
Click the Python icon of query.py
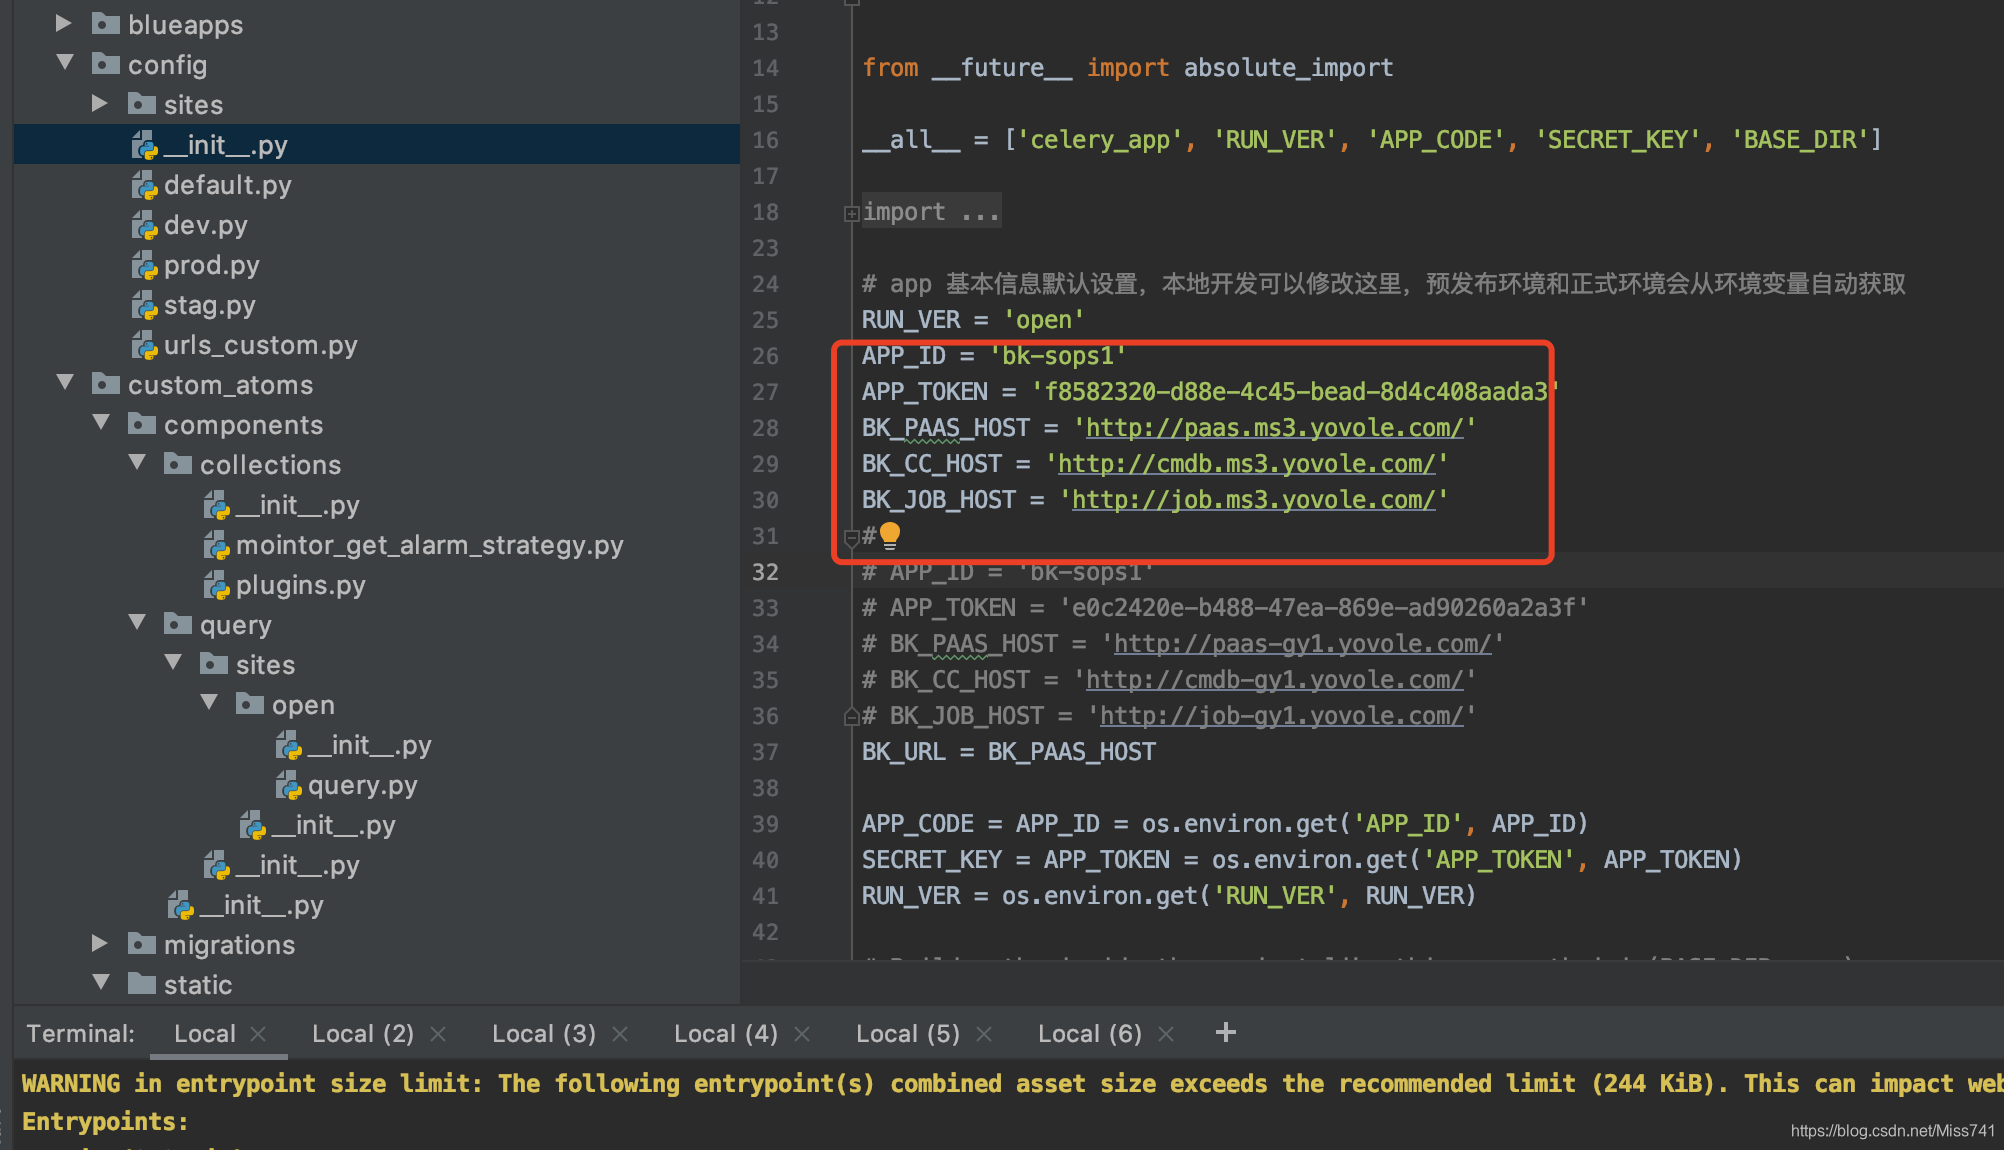point(289,785)
